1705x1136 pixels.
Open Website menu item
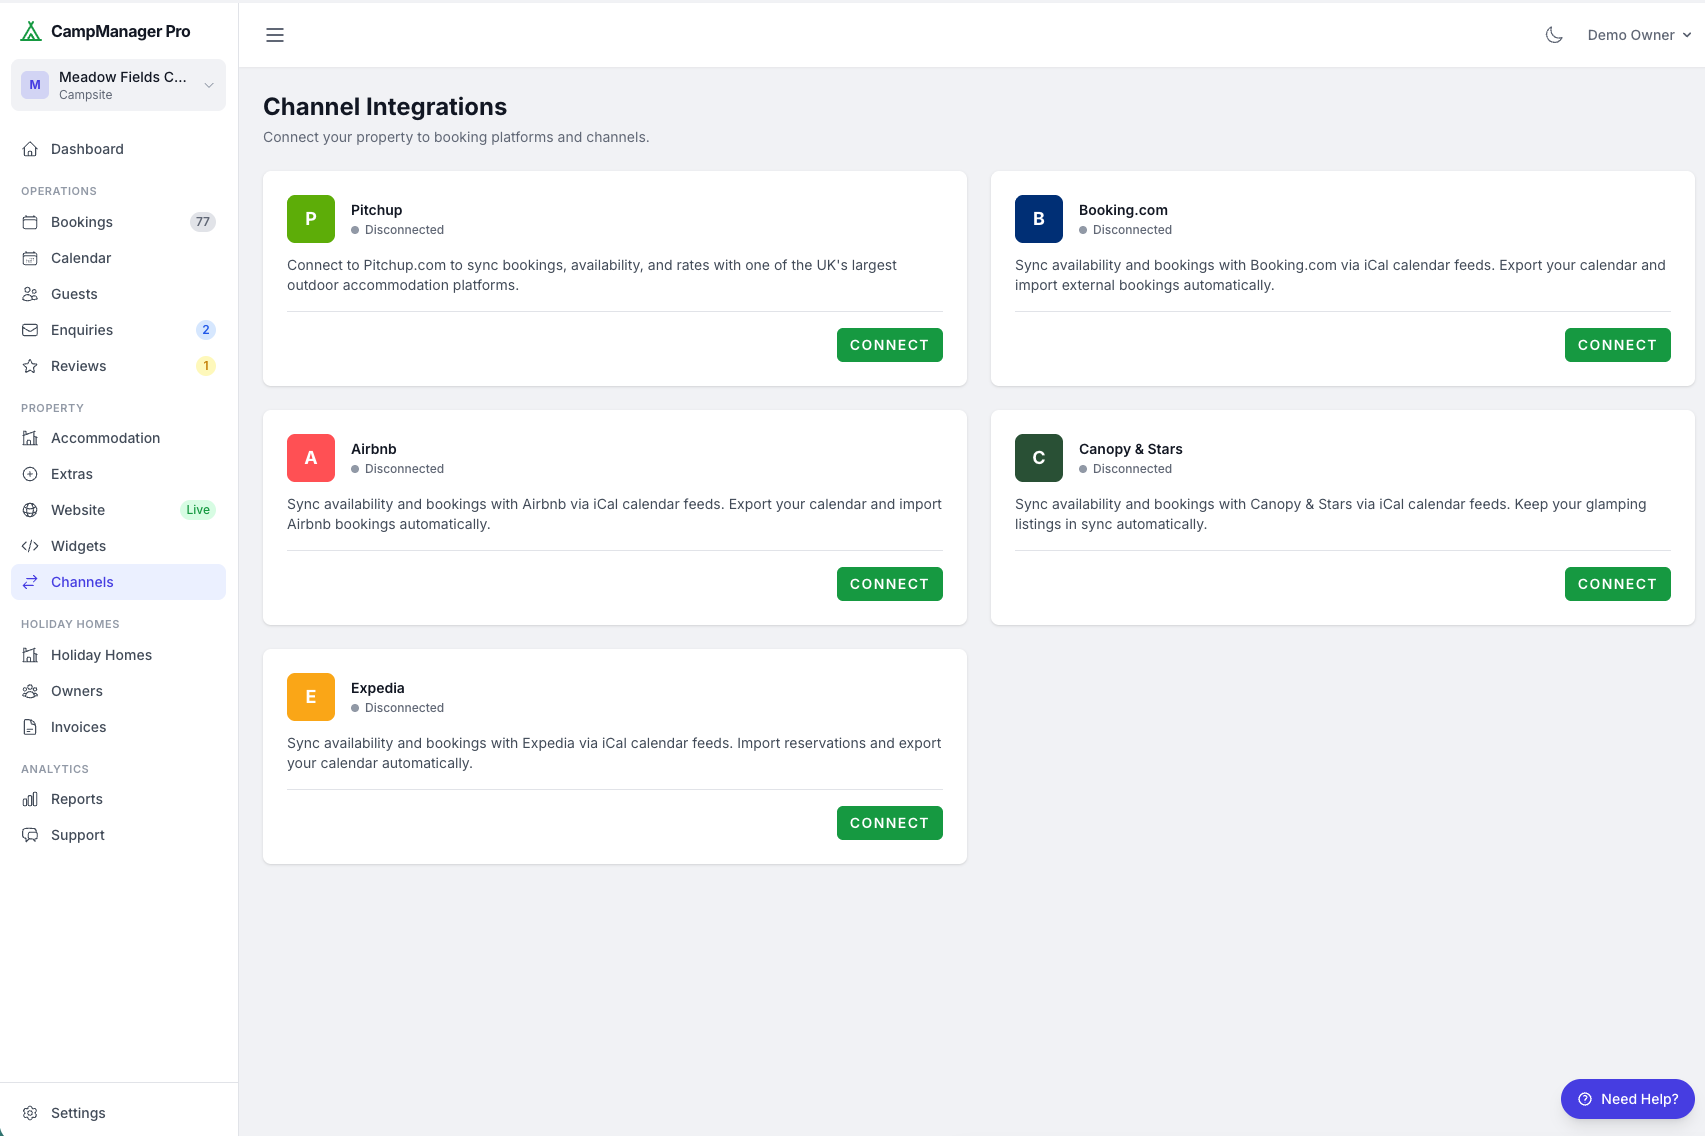click(x=118, y=510)
